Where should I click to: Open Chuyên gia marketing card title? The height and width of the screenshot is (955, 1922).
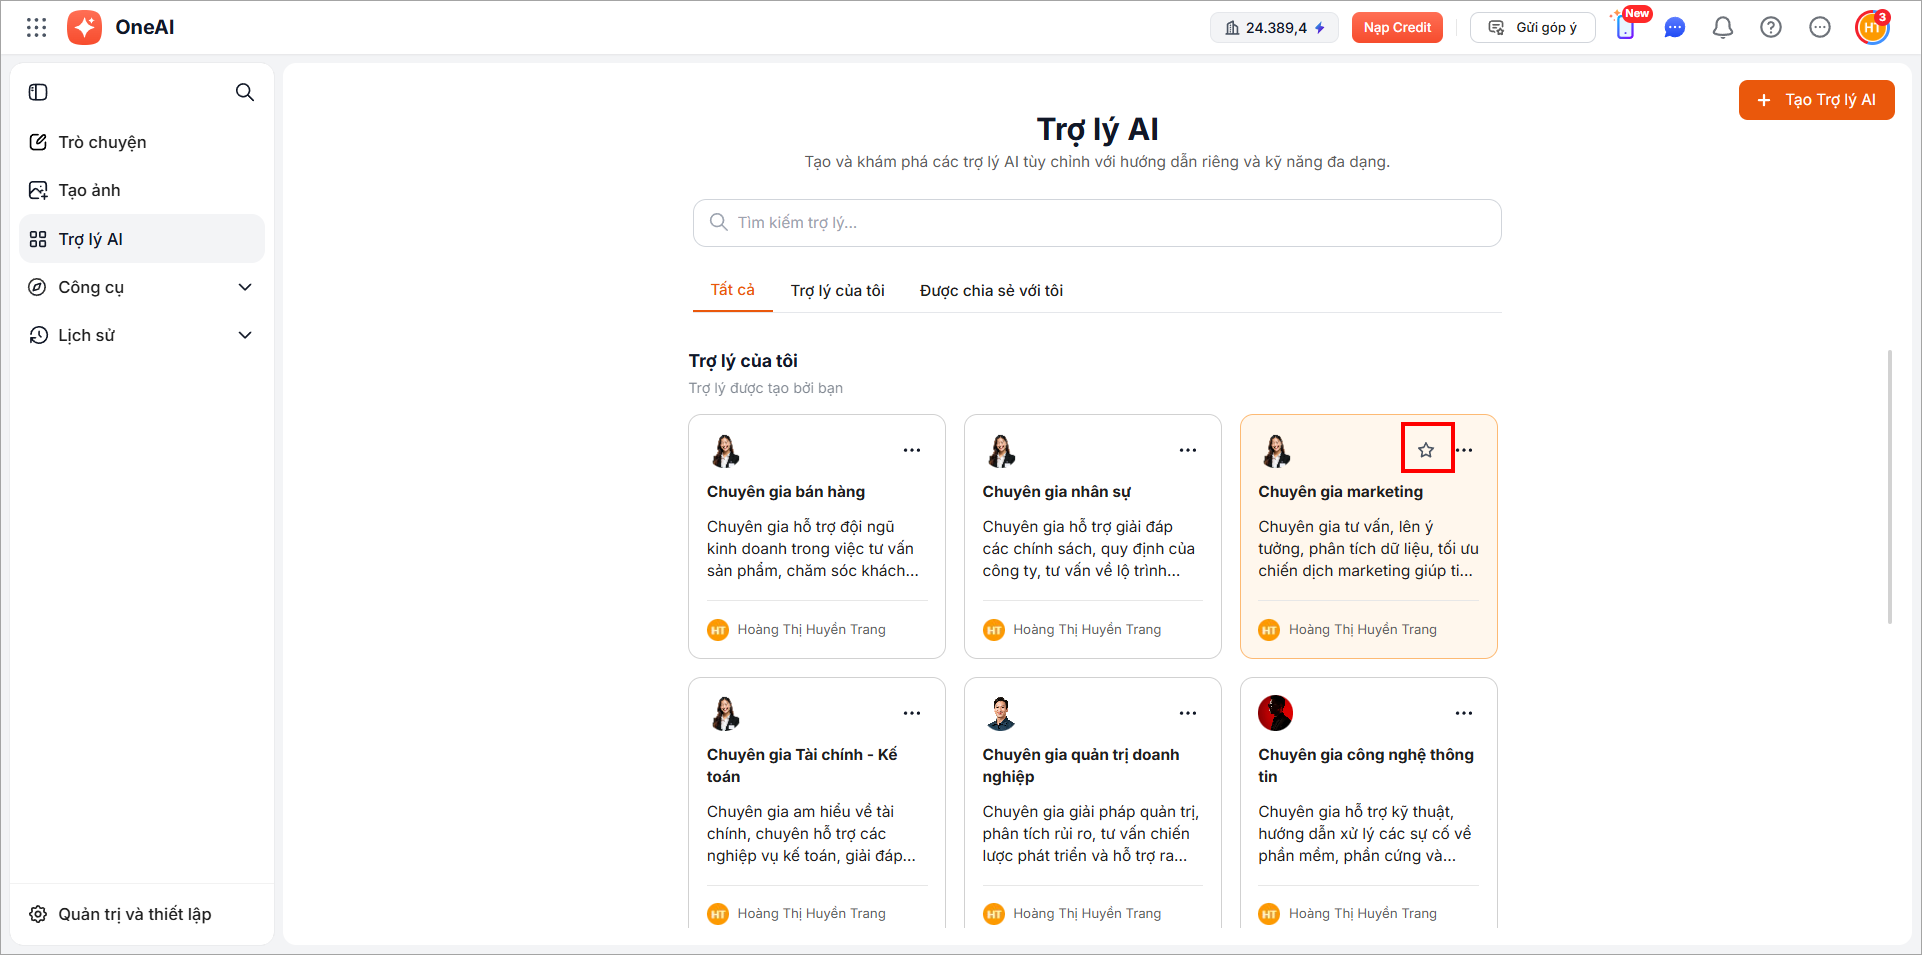(1340, 492)
